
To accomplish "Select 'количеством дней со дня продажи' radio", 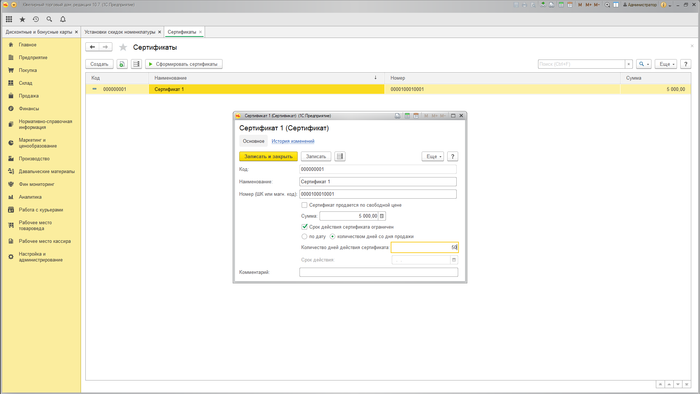I will point(332,236).
